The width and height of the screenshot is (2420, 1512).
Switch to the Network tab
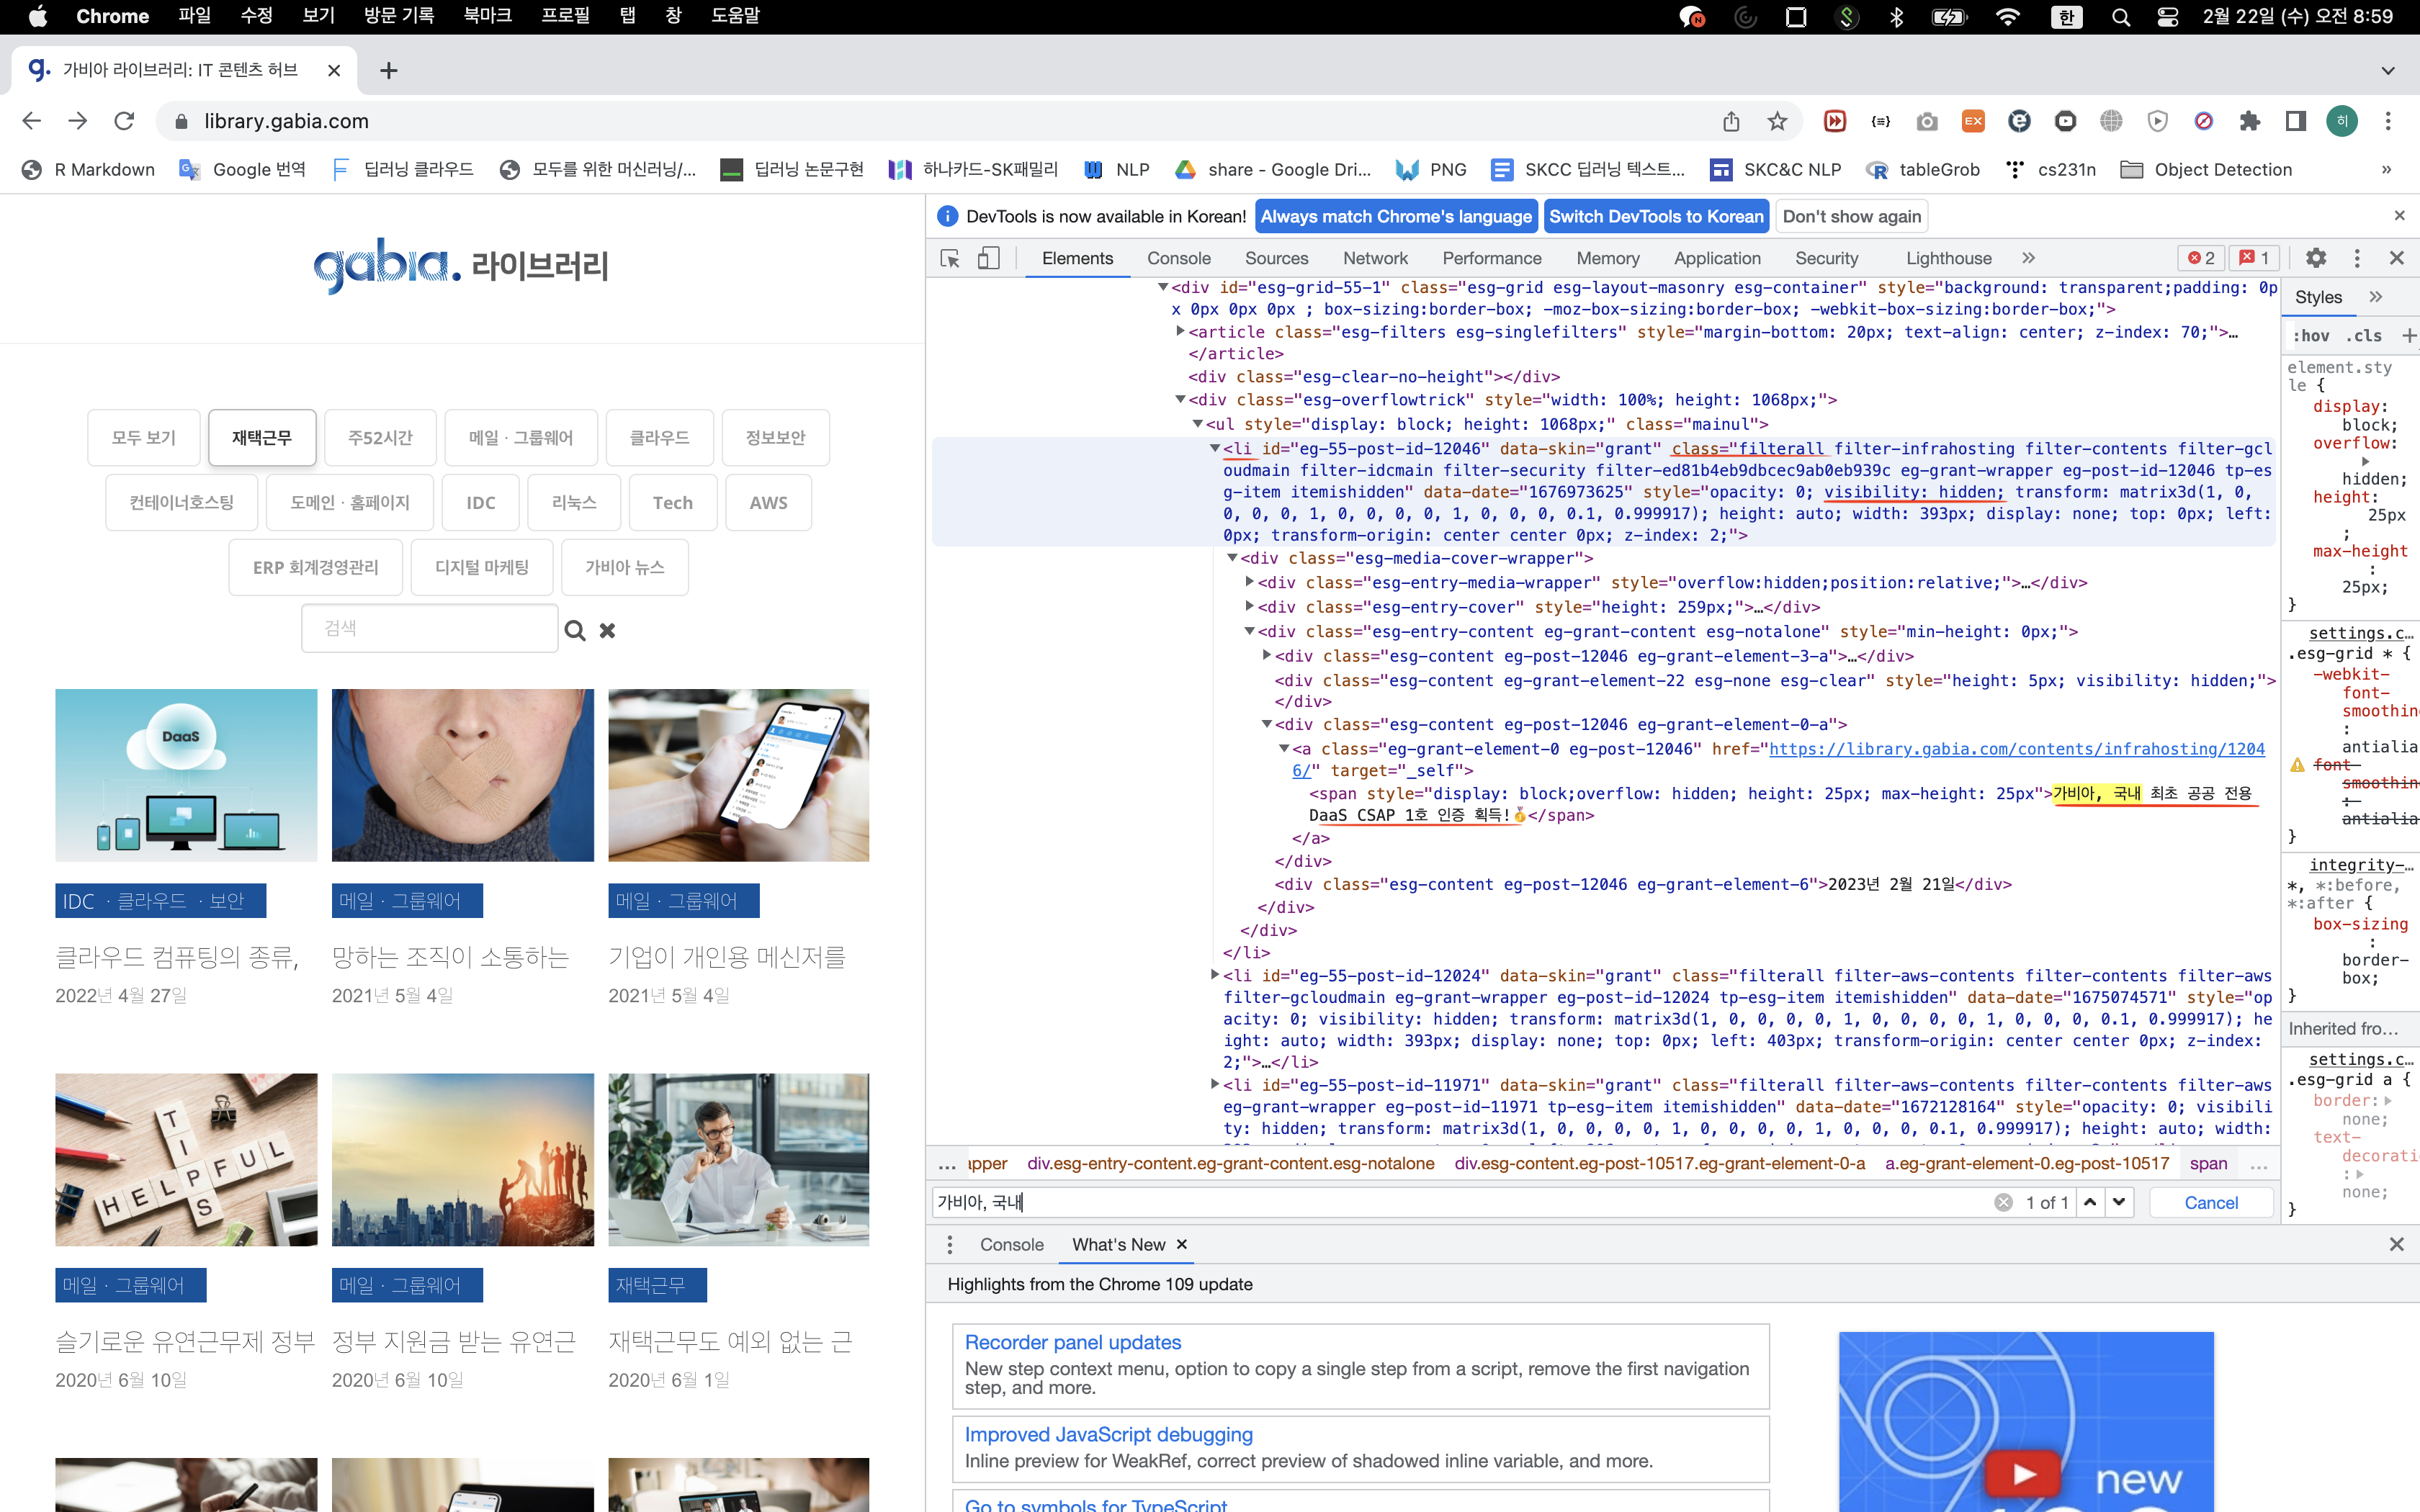click(1375, 258)
